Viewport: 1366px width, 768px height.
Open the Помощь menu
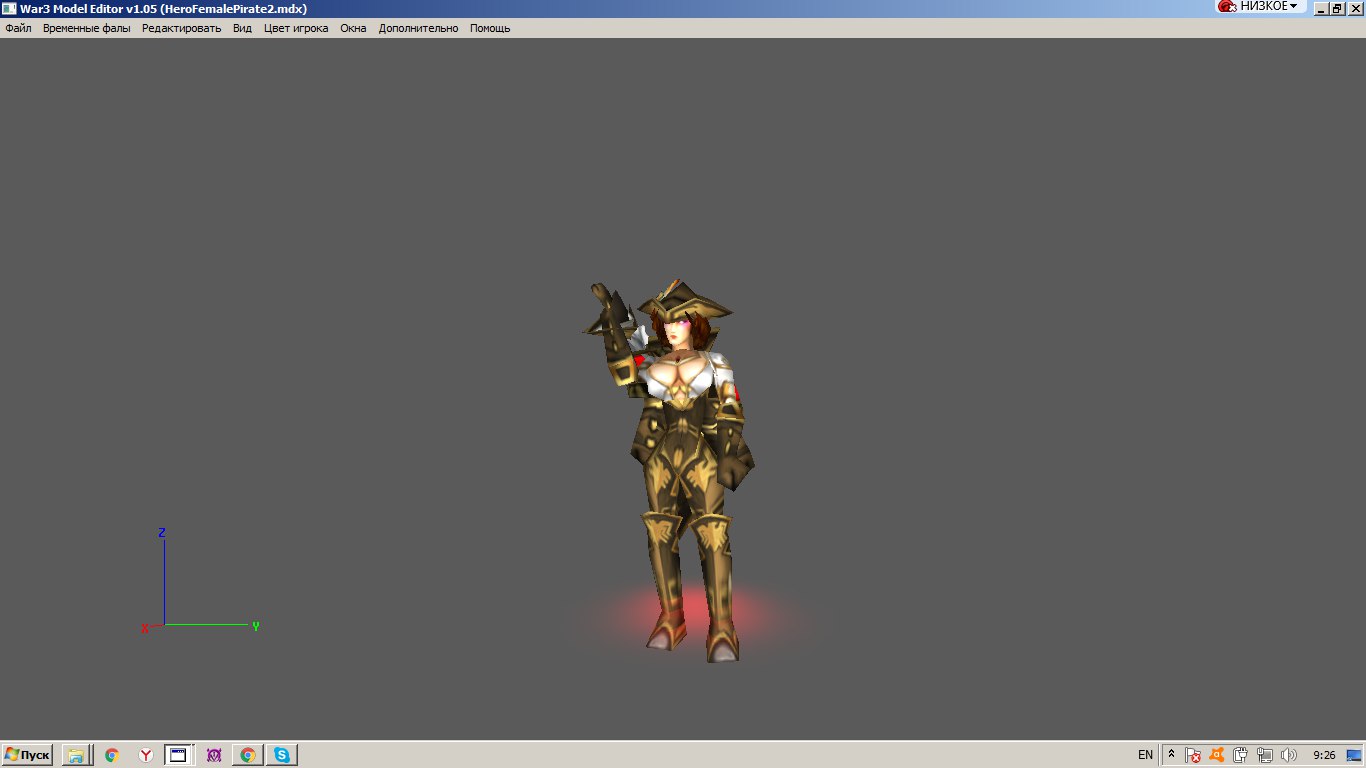point(490,28)
